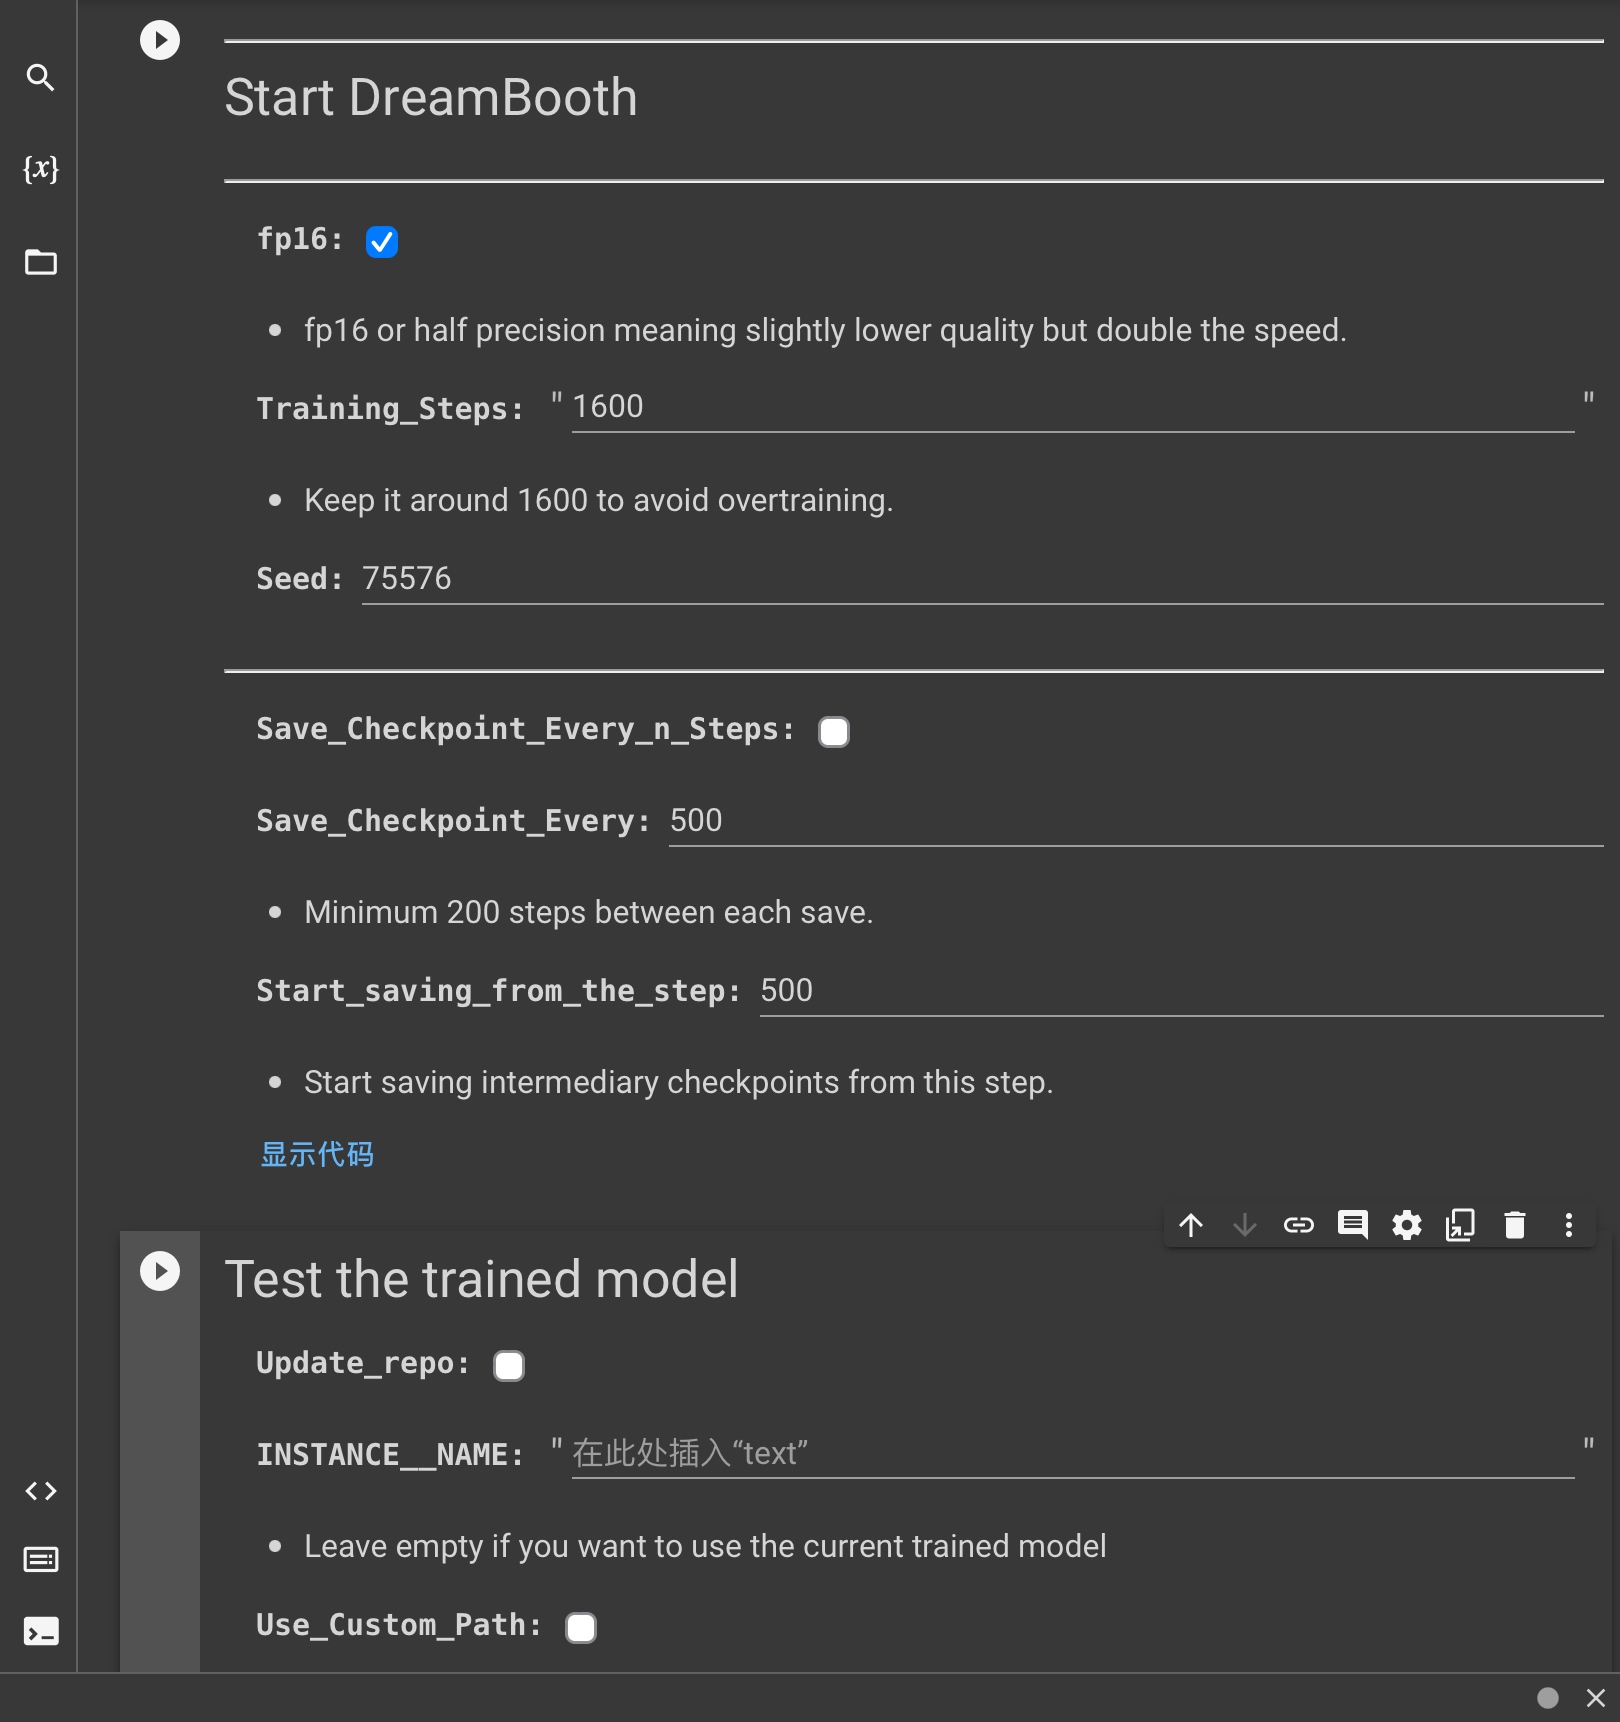Screen dimensions: 1620x1722
Task: Launch a terminal from the sidebar
Action: tap(41, 1631)
